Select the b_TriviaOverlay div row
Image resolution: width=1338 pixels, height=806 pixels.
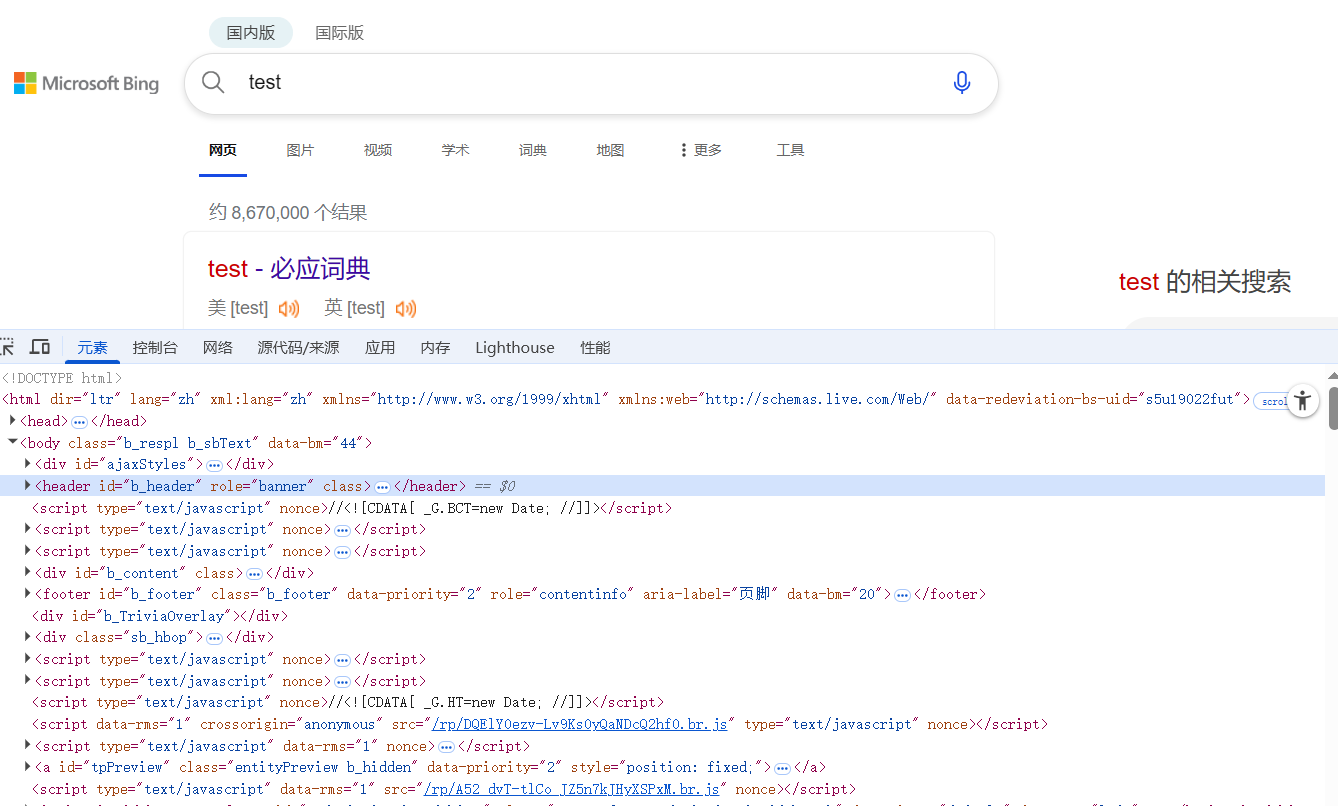(x=160, y=616)
